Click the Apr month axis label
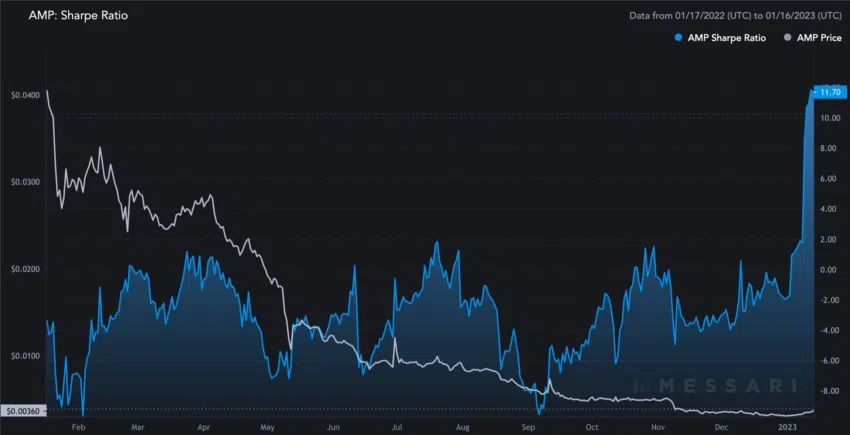This screenshot has height=435, width=850. click(x=203, y=427)
